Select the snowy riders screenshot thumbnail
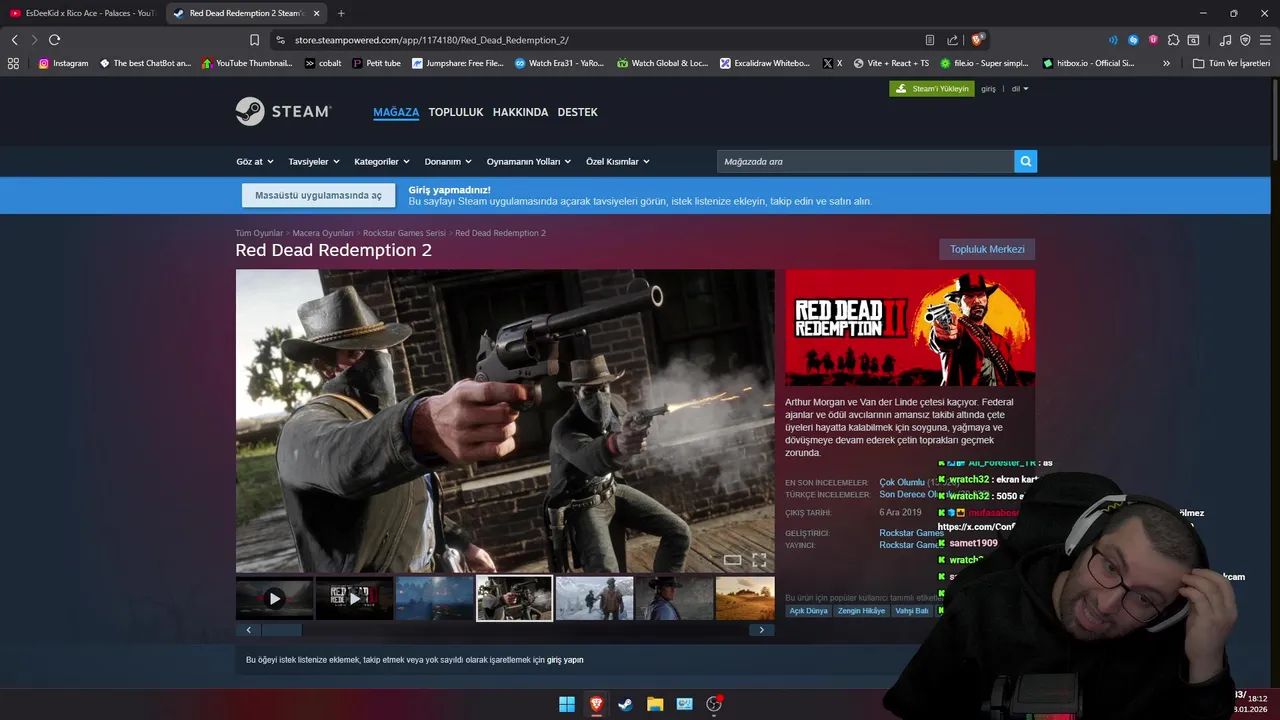This screenshot has width=1280, height=720. pyautogui.click(x=594, y=598)
